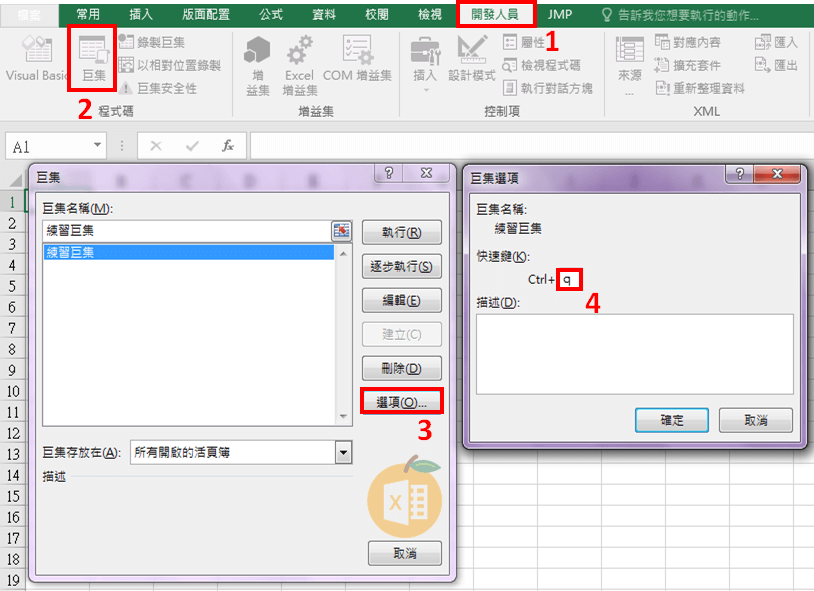Click the 巨集 (Macros) ribbon icon

point(92,57)
